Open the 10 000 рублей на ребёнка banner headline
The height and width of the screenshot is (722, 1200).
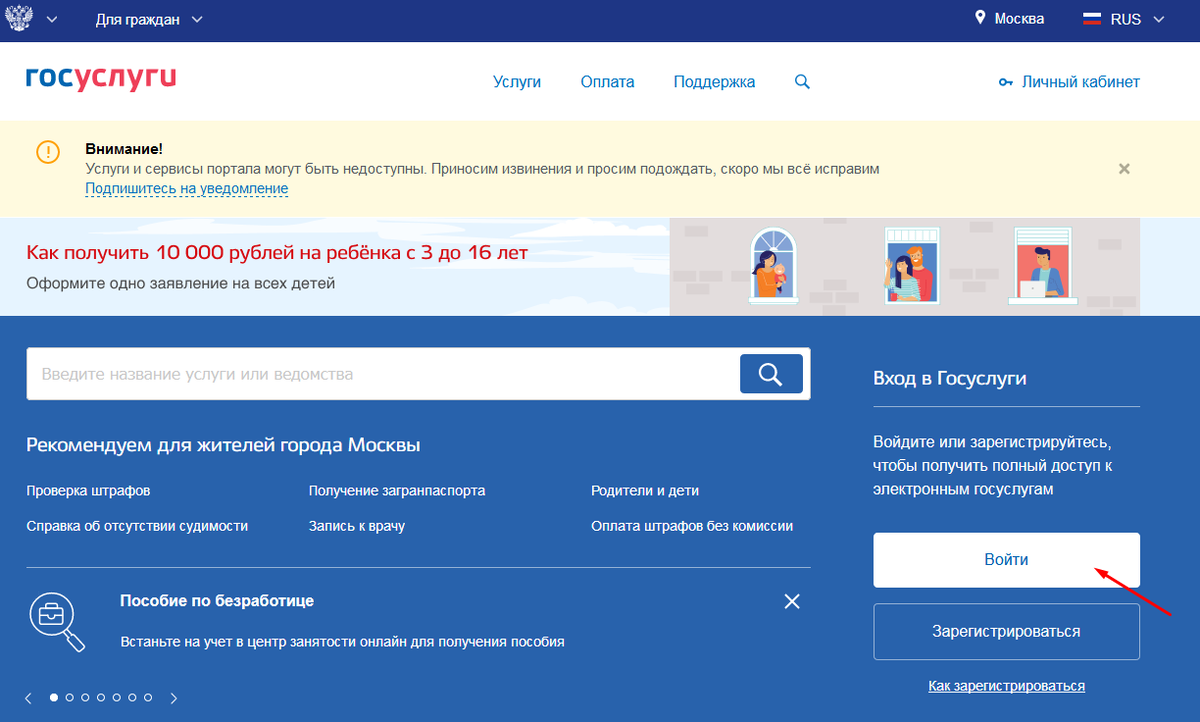[277, 253]
